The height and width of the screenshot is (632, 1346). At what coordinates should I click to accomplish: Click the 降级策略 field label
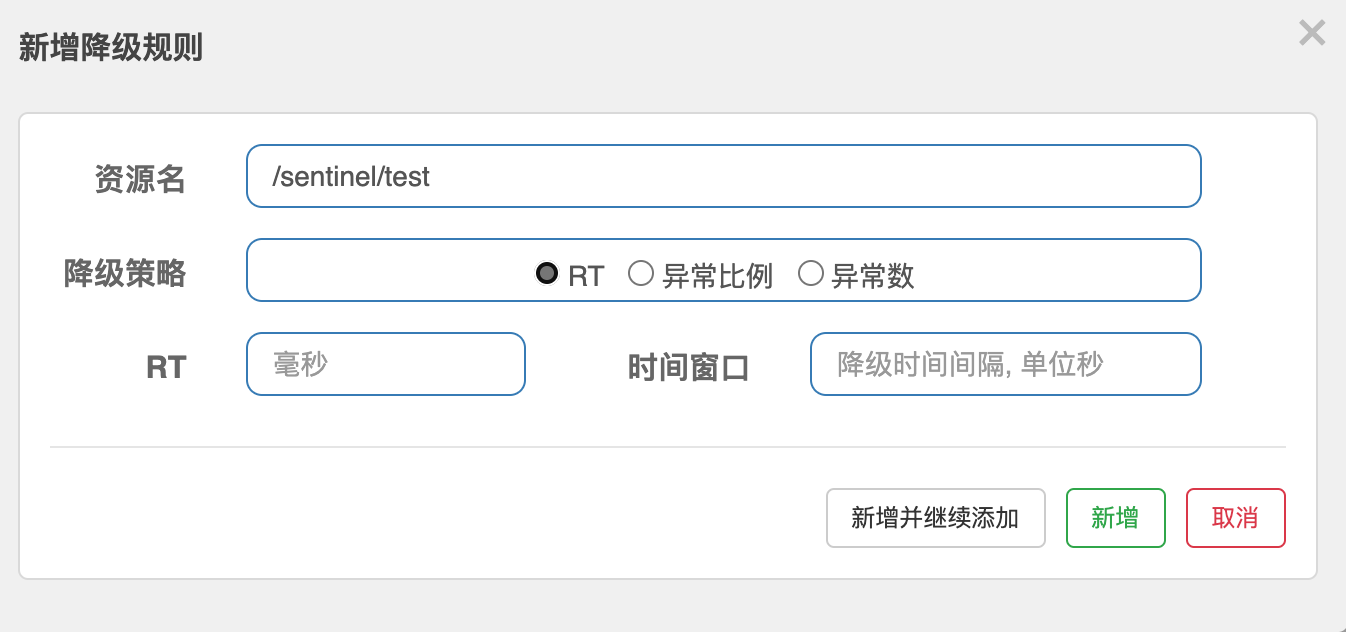coord(125,272)
